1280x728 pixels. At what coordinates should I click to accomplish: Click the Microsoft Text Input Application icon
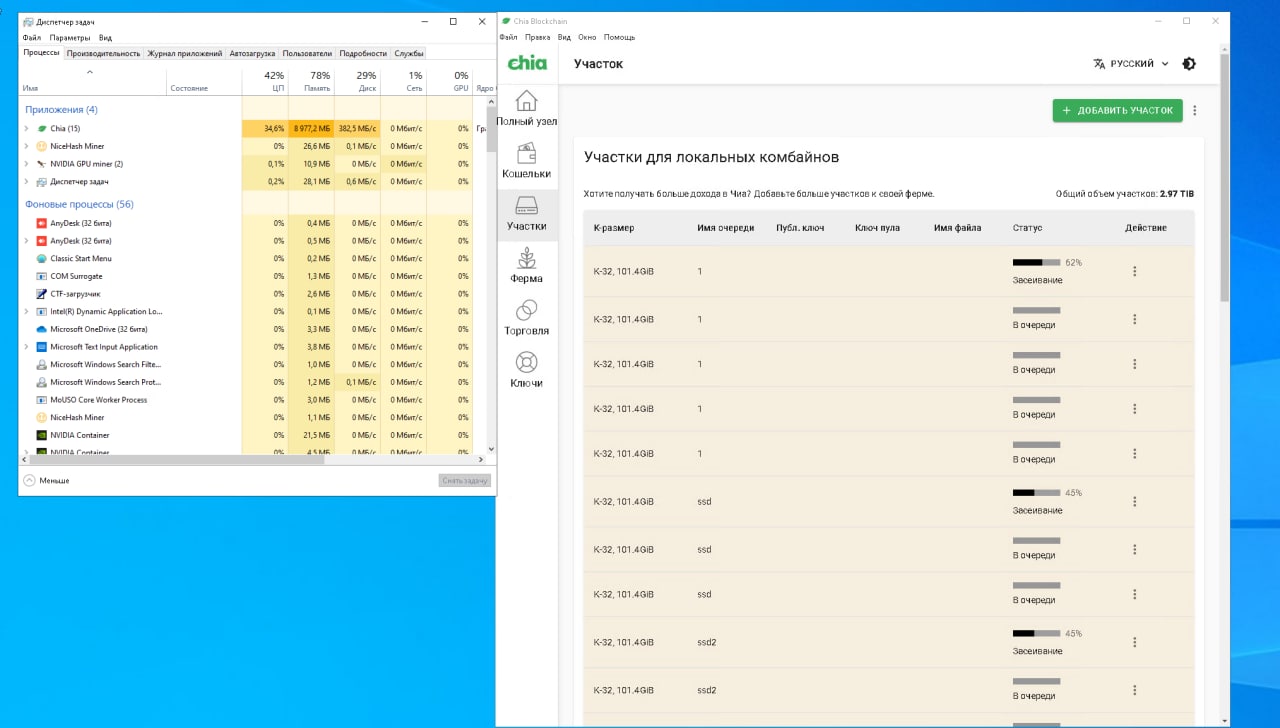[41, 347]
